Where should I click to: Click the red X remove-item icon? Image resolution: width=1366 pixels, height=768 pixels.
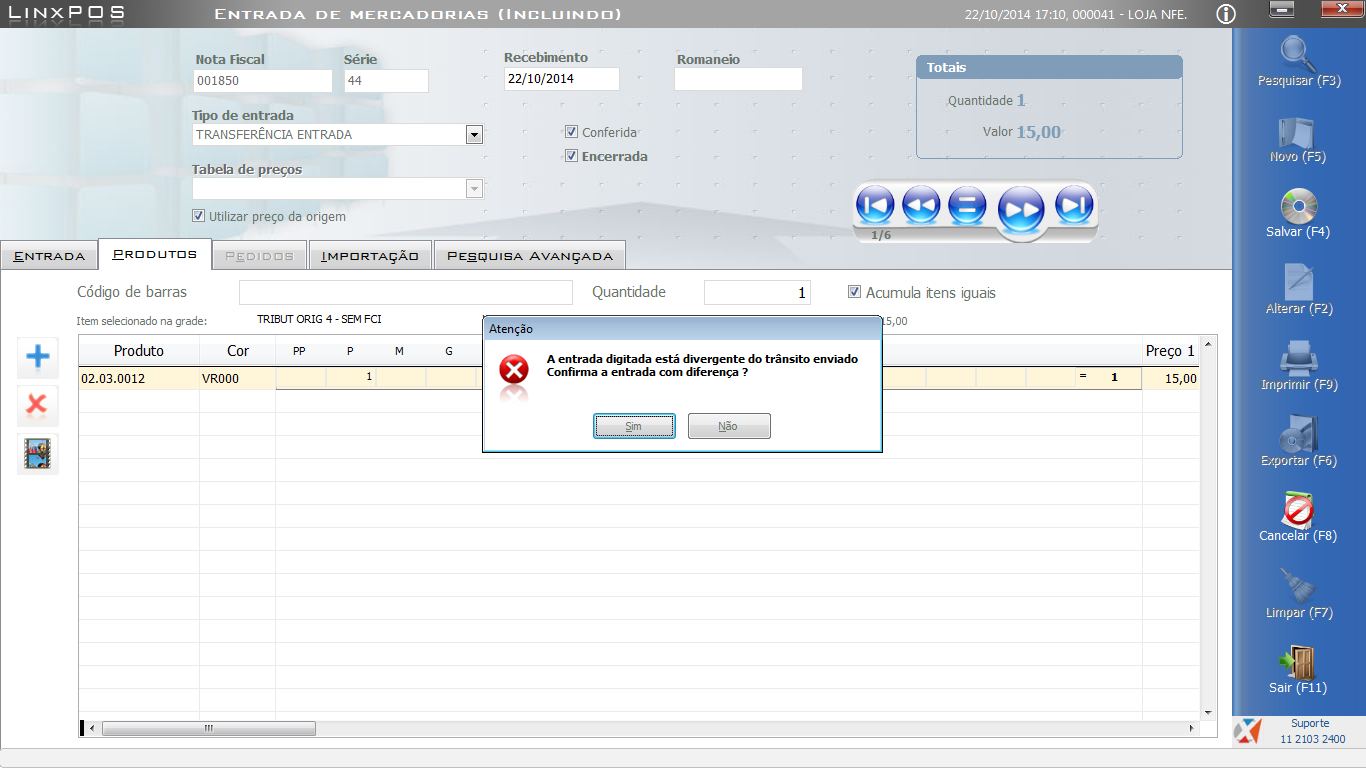[38, 405]
